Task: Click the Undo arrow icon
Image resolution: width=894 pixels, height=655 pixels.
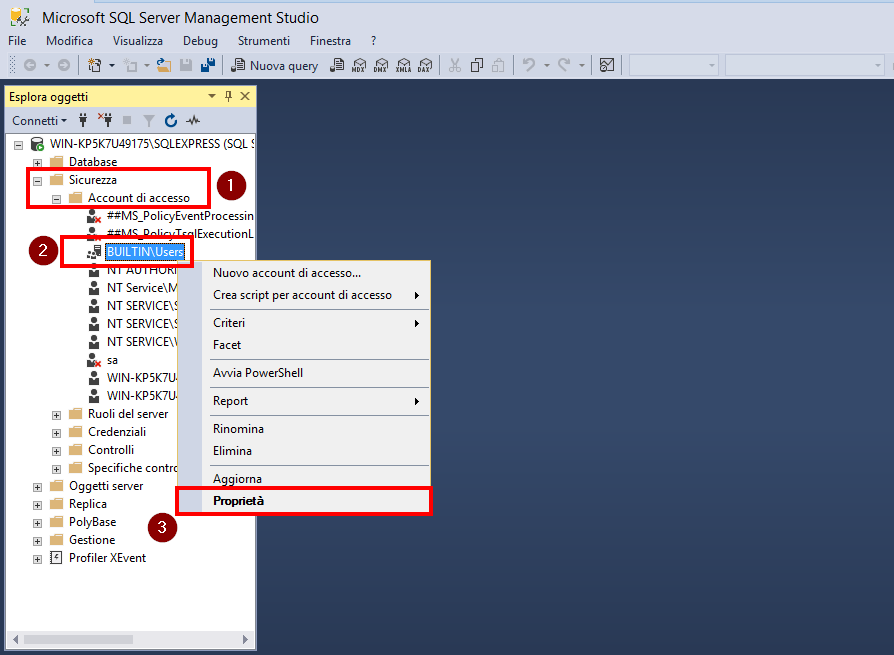Action: point(529,66)
